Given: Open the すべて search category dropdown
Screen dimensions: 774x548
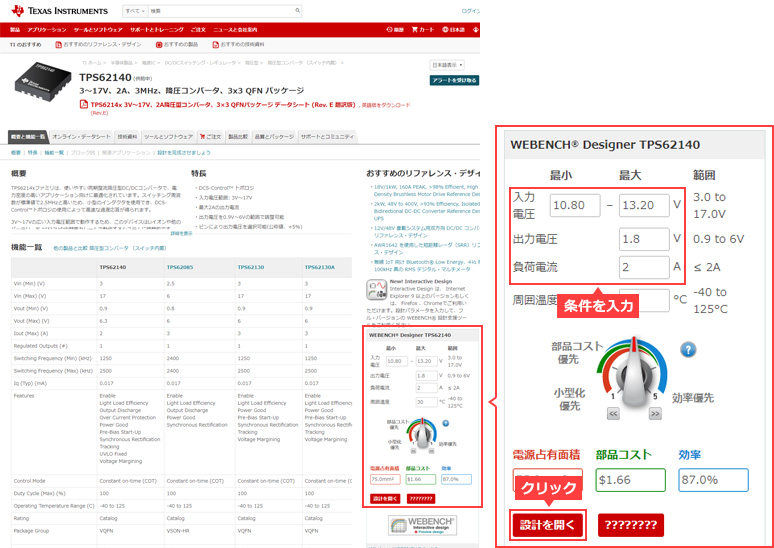Looking at the screenshot, I should point(135,10).
